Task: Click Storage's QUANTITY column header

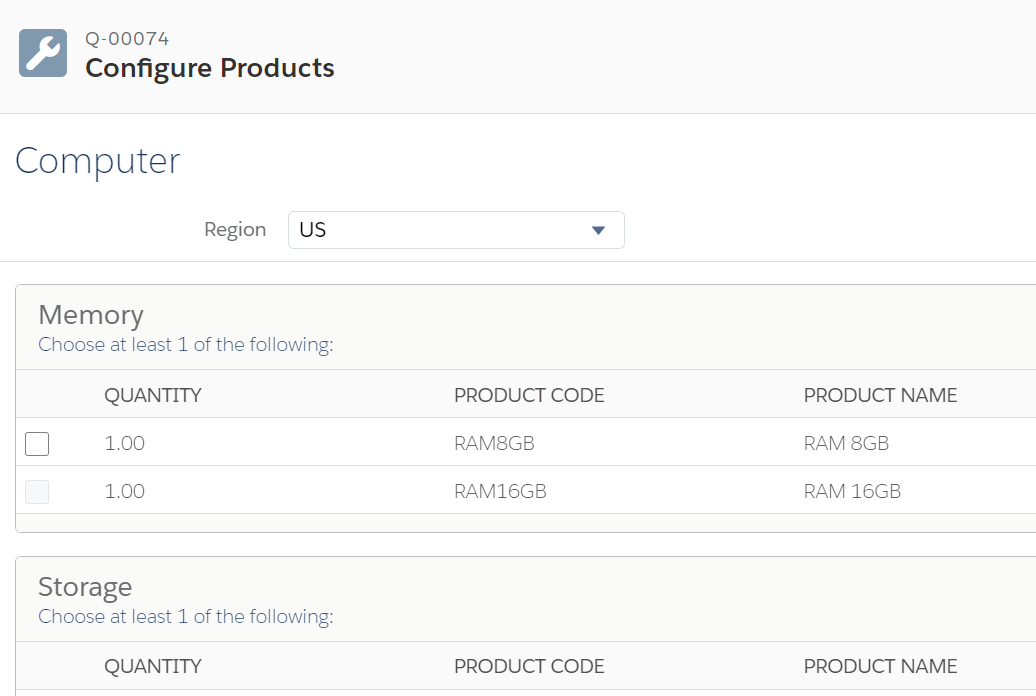Action: coord(153,666)
